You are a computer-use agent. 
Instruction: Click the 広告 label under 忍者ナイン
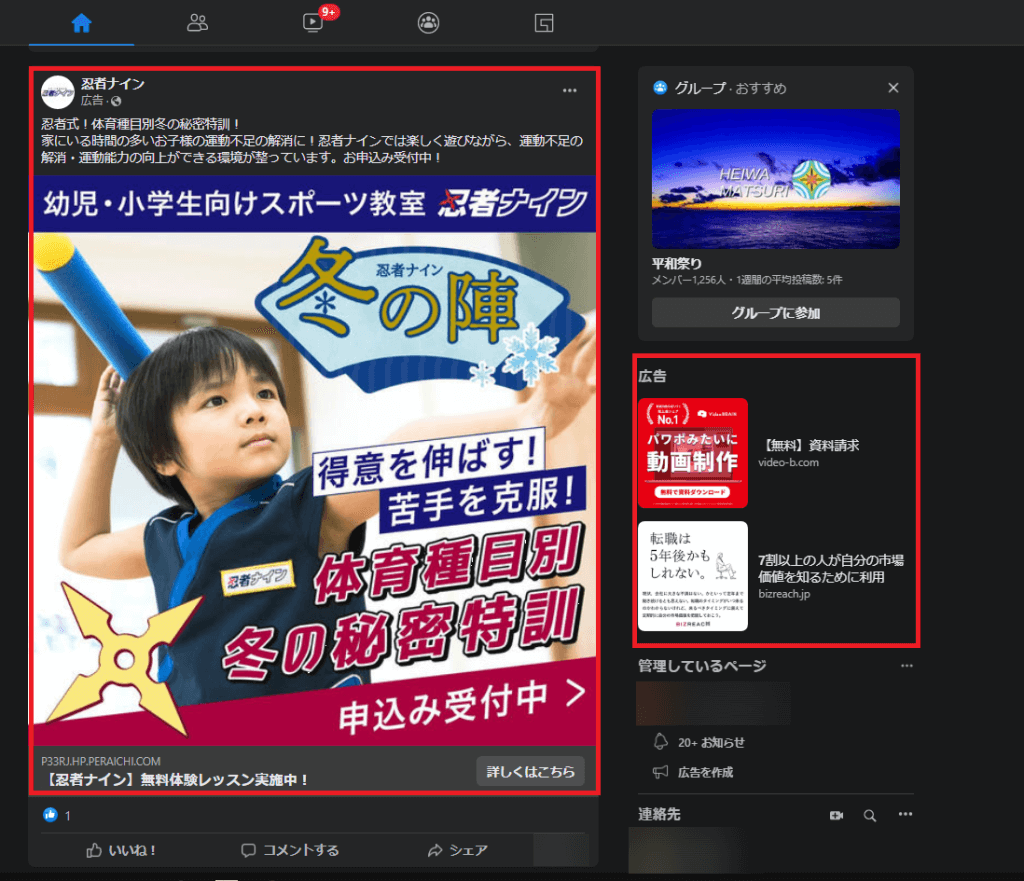pos(92,101)
